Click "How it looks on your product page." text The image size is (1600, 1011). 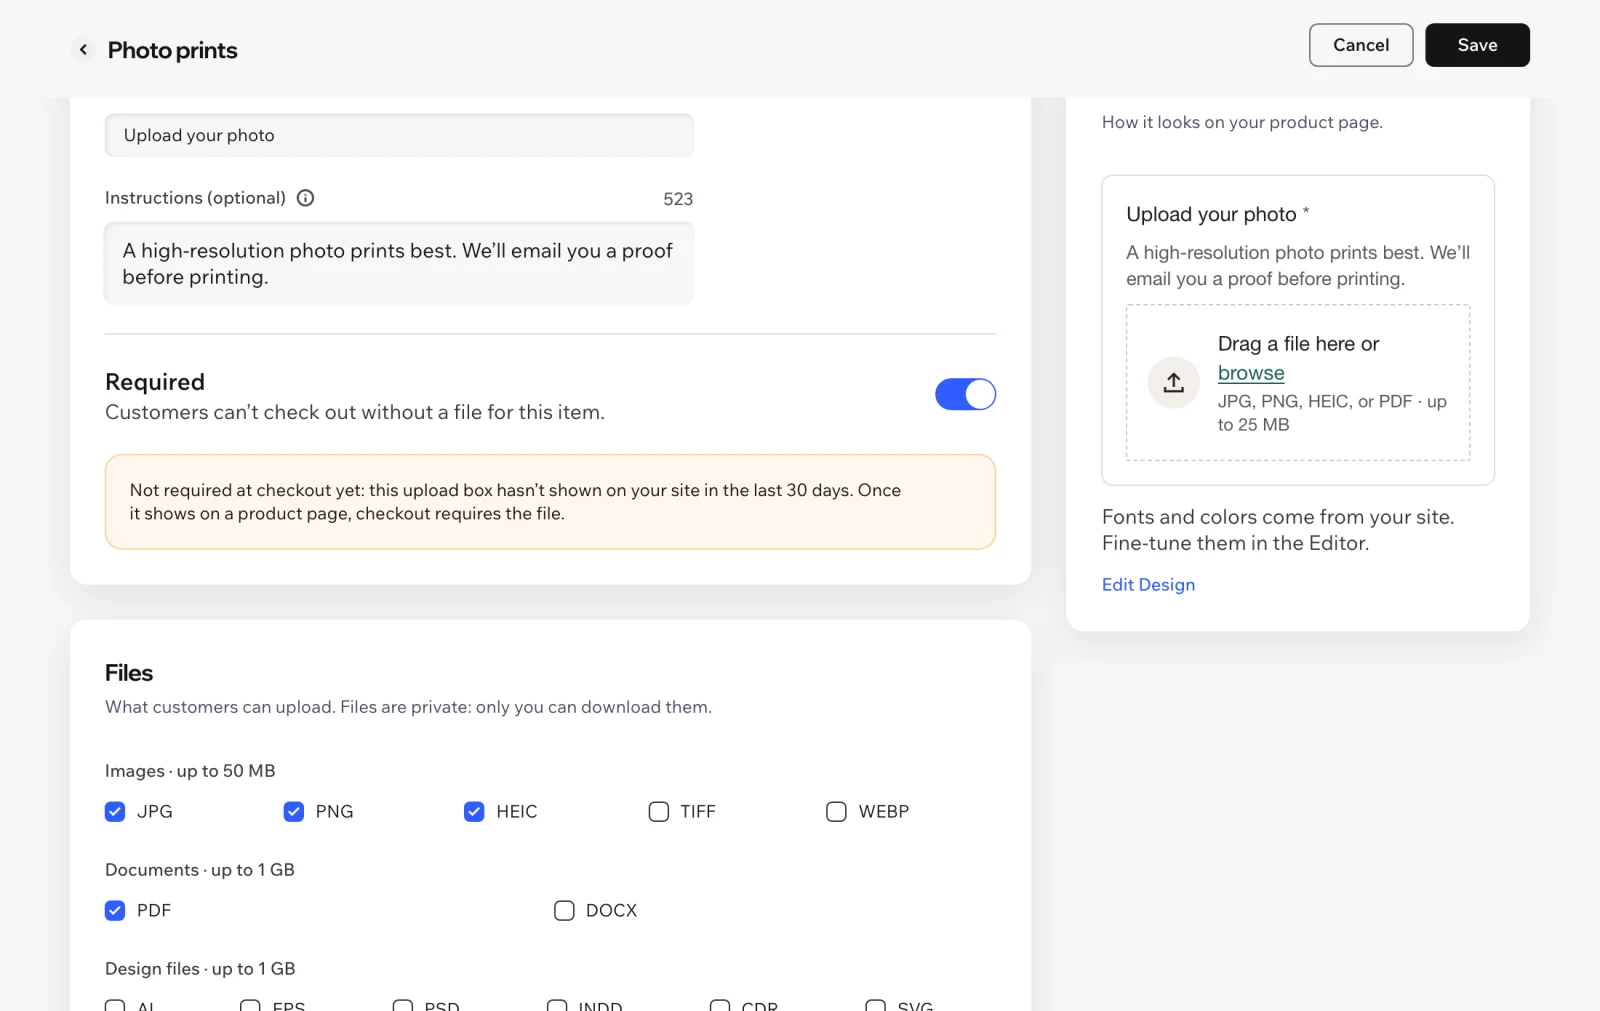pyautogui.click(x=1242, y=122)
